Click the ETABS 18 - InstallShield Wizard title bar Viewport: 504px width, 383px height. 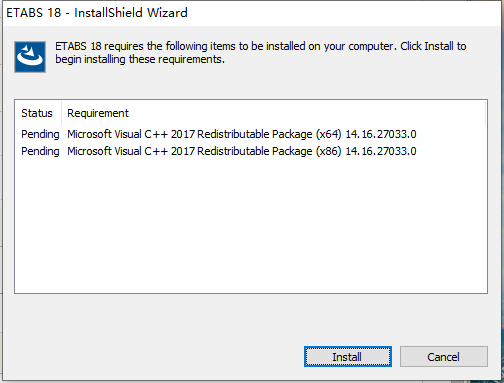click(252, 13)
